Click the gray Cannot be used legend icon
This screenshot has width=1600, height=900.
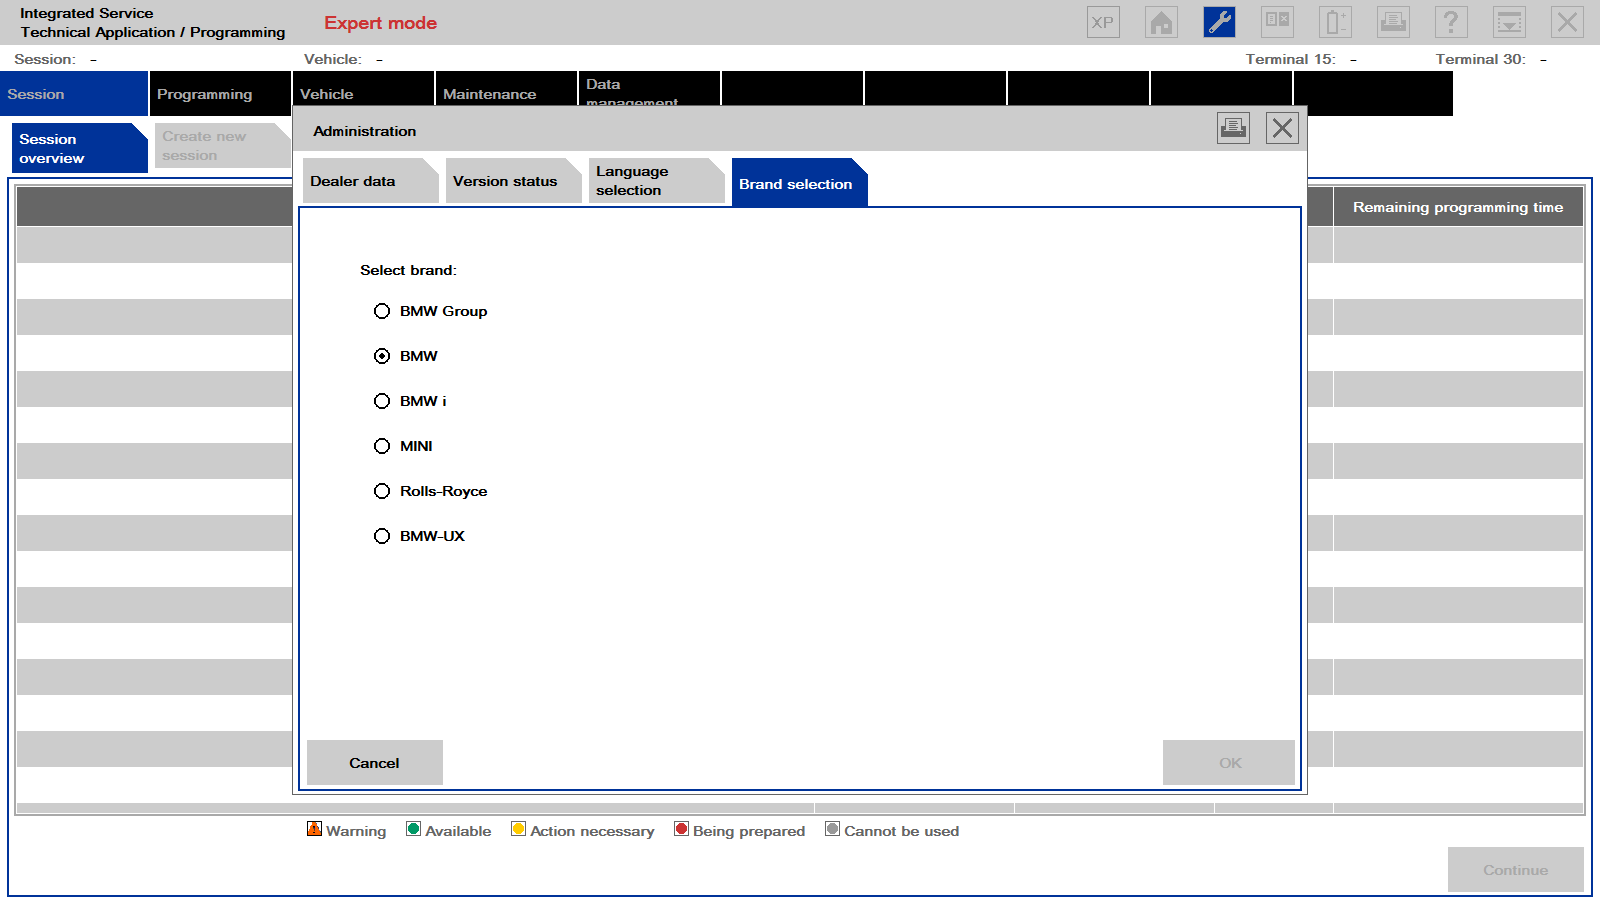click(833, 829)
